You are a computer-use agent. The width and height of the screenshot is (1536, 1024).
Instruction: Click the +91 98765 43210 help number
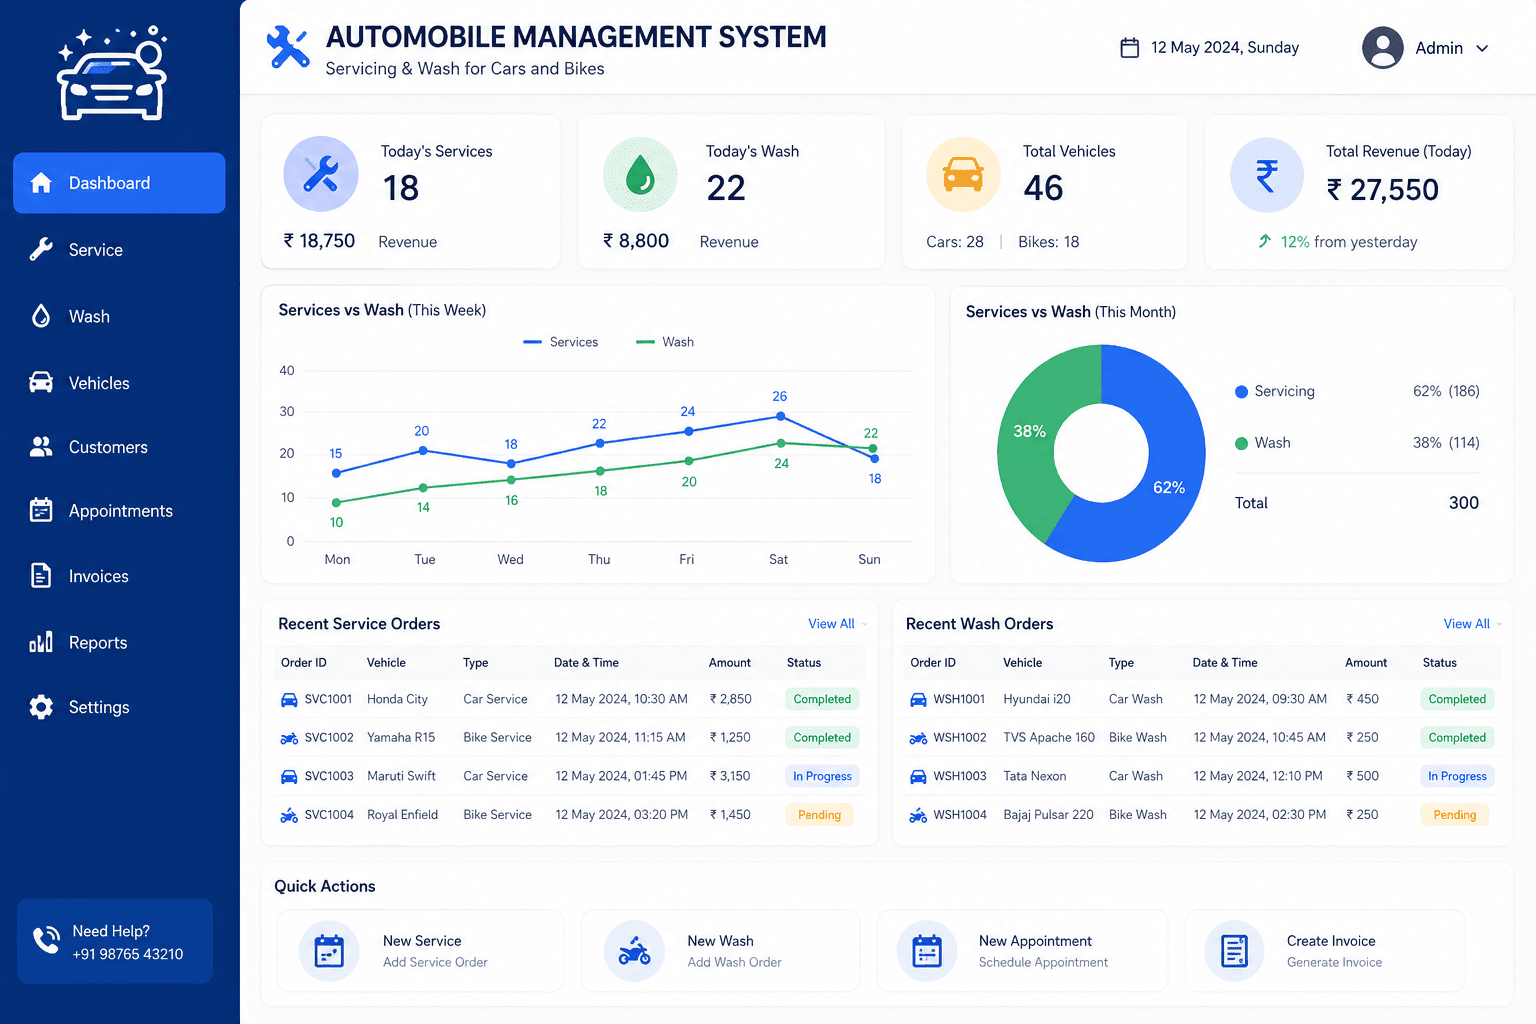(x=128, y=954)
